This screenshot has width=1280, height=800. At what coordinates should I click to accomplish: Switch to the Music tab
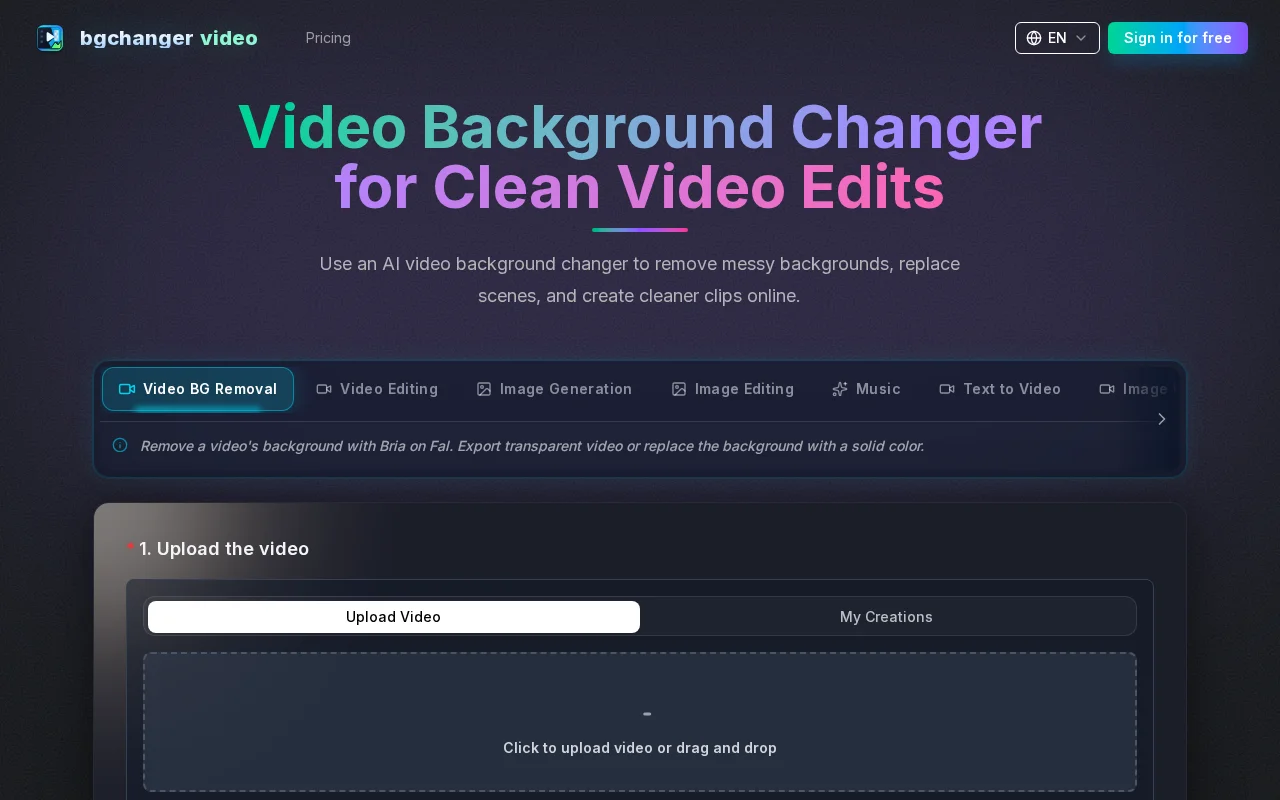866,389
